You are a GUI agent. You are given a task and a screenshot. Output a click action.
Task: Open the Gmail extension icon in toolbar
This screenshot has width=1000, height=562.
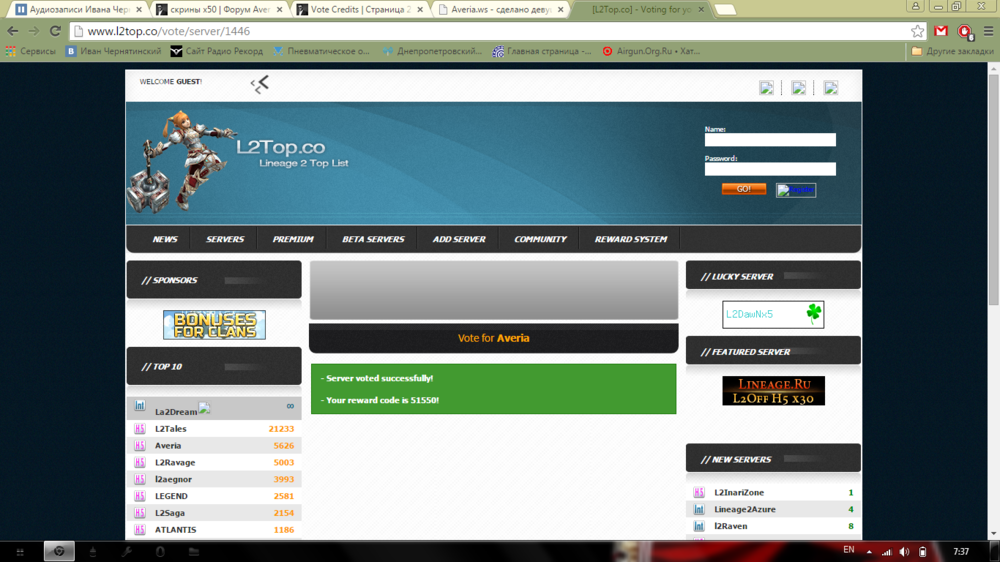[x=941, y=31]
